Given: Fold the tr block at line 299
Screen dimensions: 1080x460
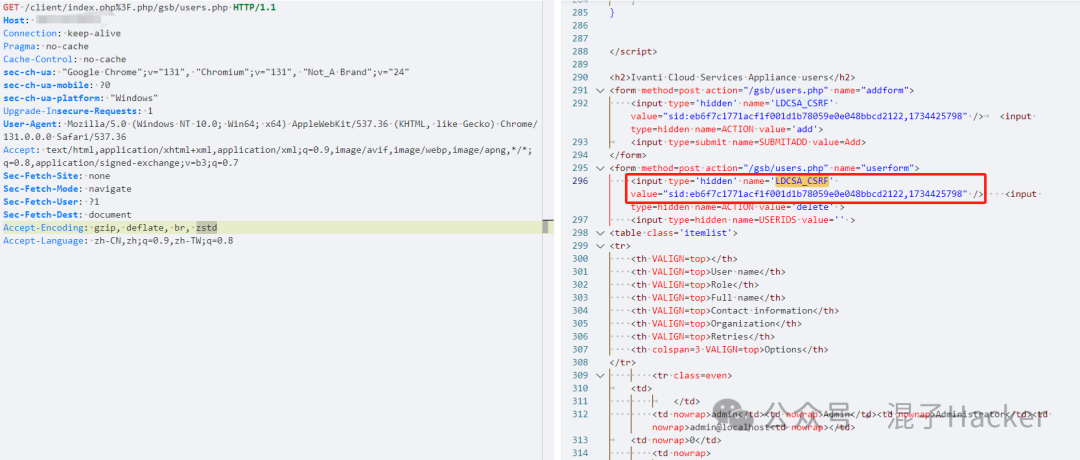Looking at the screenshot, I should [x=600, y=246].
